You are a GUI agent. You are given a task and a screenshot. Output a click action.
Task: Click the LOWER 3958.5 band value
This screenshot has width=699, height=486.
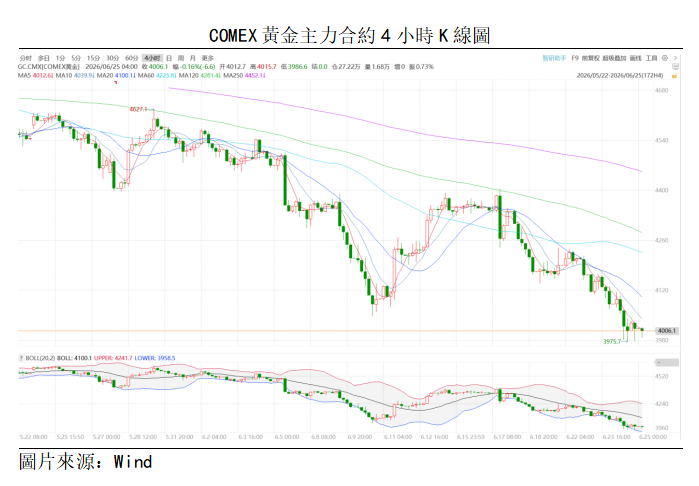click(155, 358)
